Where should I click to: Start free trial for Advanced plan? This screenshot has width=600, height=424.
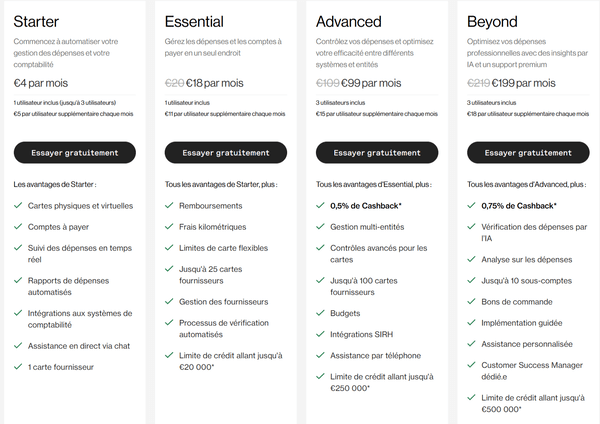point(377,153)
